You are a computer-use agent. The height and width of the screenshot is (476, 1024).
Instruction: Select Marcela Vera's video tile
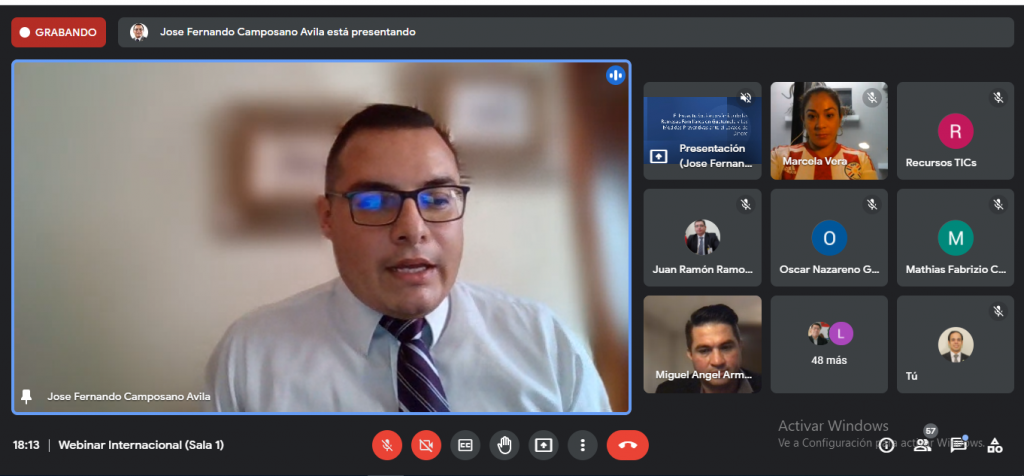[829, 131]
